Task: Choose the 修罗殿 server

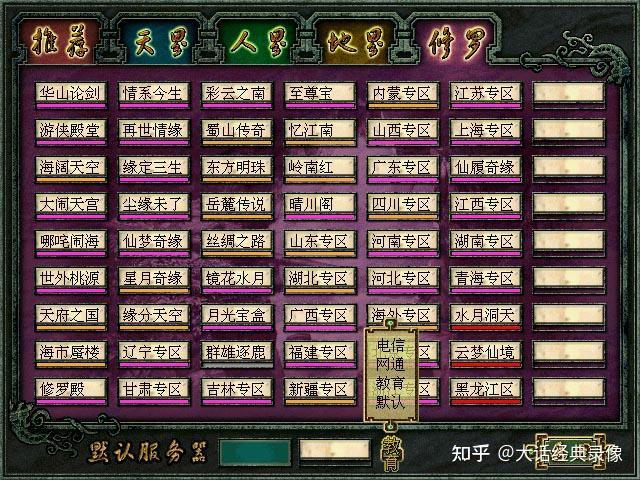Action: coord(70,391)
